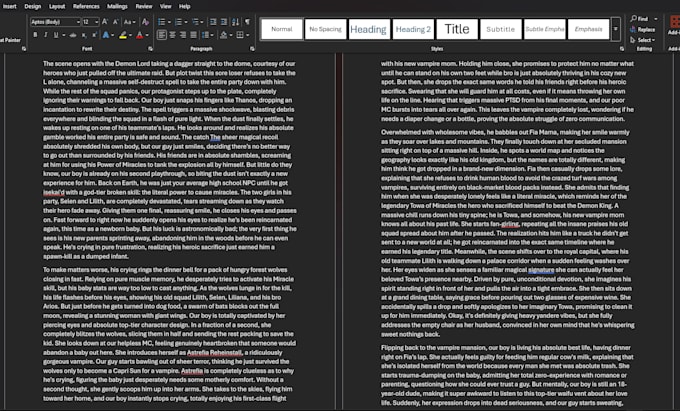Expand the underline style dropdown arrow
Image resolution: width=680 pixels, height=411 pixels.
click(x=64, y=35)
